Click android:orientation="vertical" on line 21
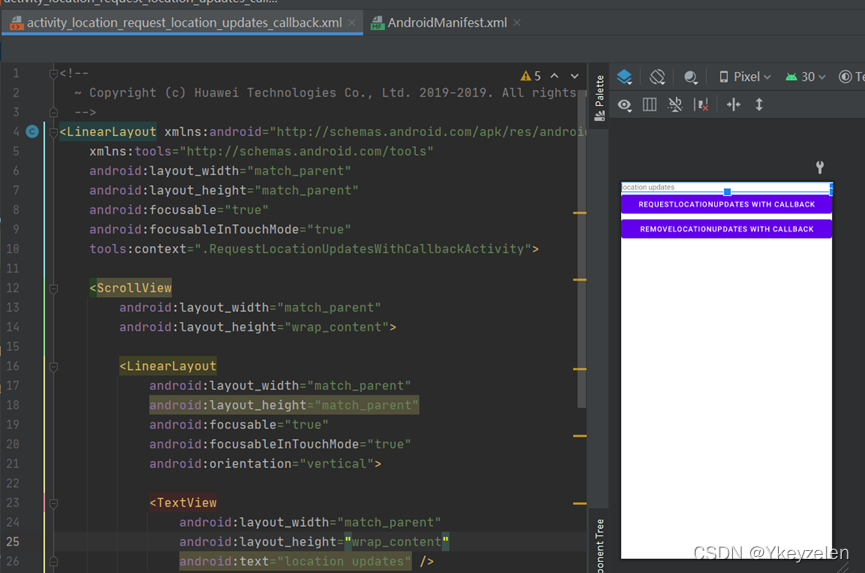Viewport: 865px width, 573px height. point(261,464)
